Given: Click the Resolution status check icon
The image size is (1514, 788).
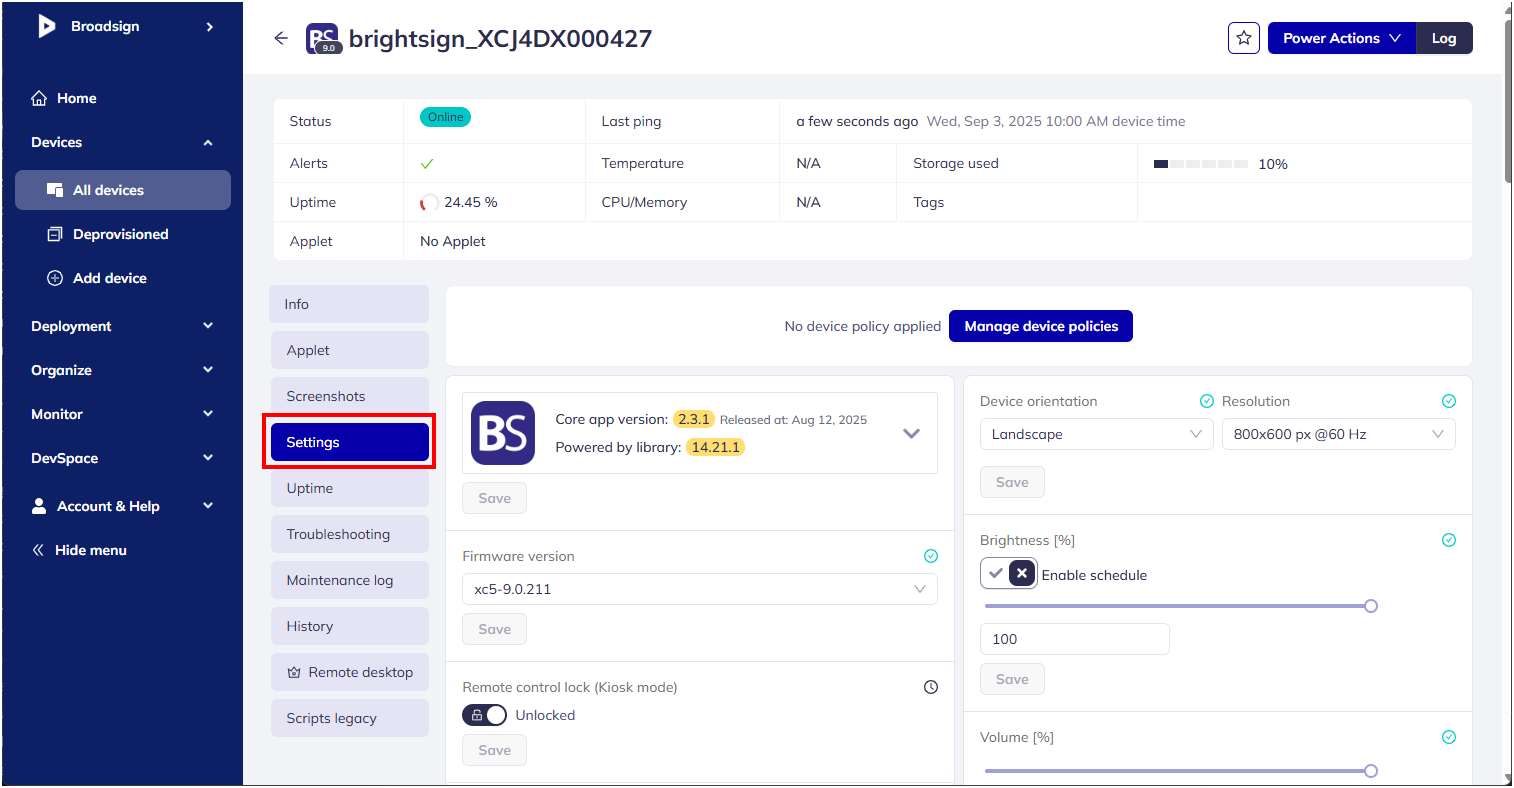Looking at the screenshot, I should coord(1449,401).
